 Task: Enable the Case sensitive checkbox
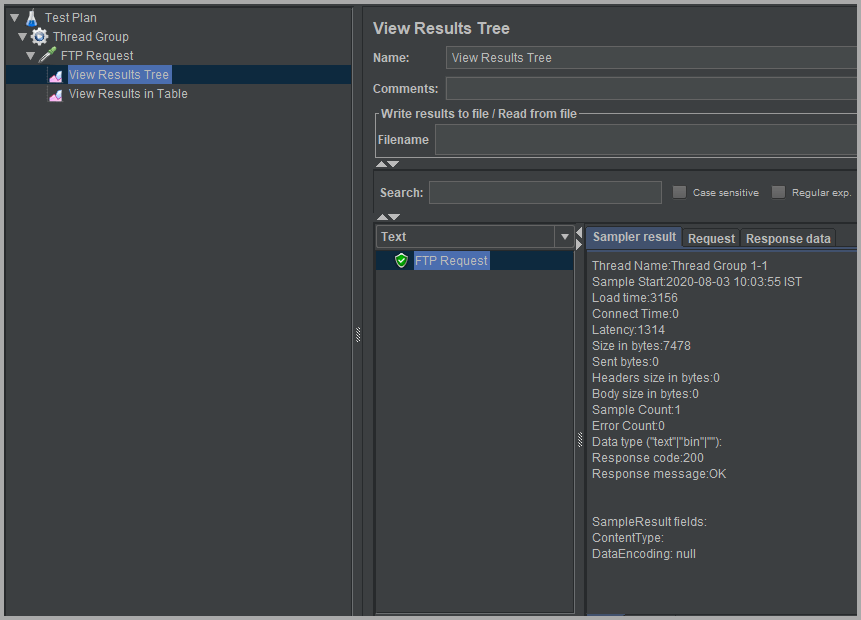680,192
